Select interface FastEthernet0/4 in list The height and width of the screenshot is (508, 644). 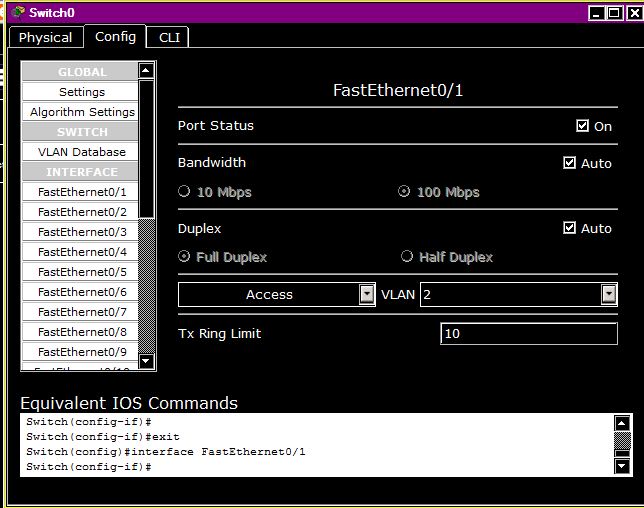point(80,252)
